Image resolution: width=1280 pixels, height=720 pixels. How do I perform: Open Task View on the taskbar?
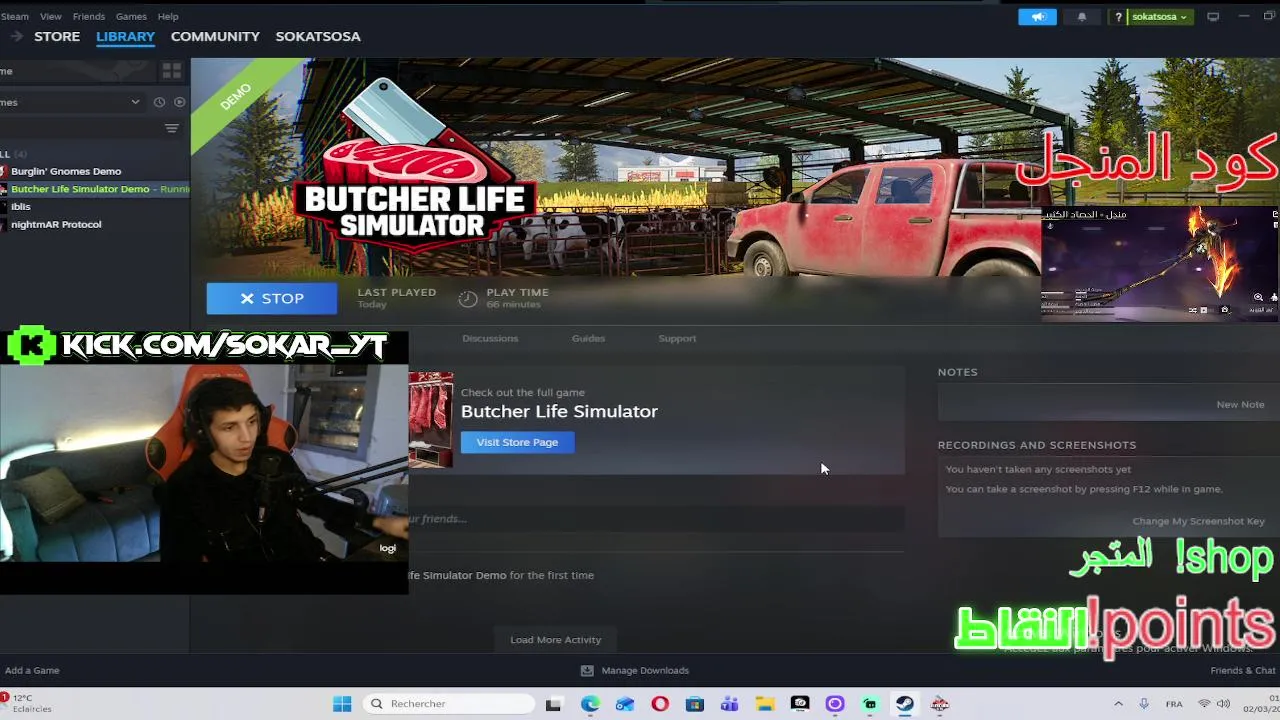(553, 704)
